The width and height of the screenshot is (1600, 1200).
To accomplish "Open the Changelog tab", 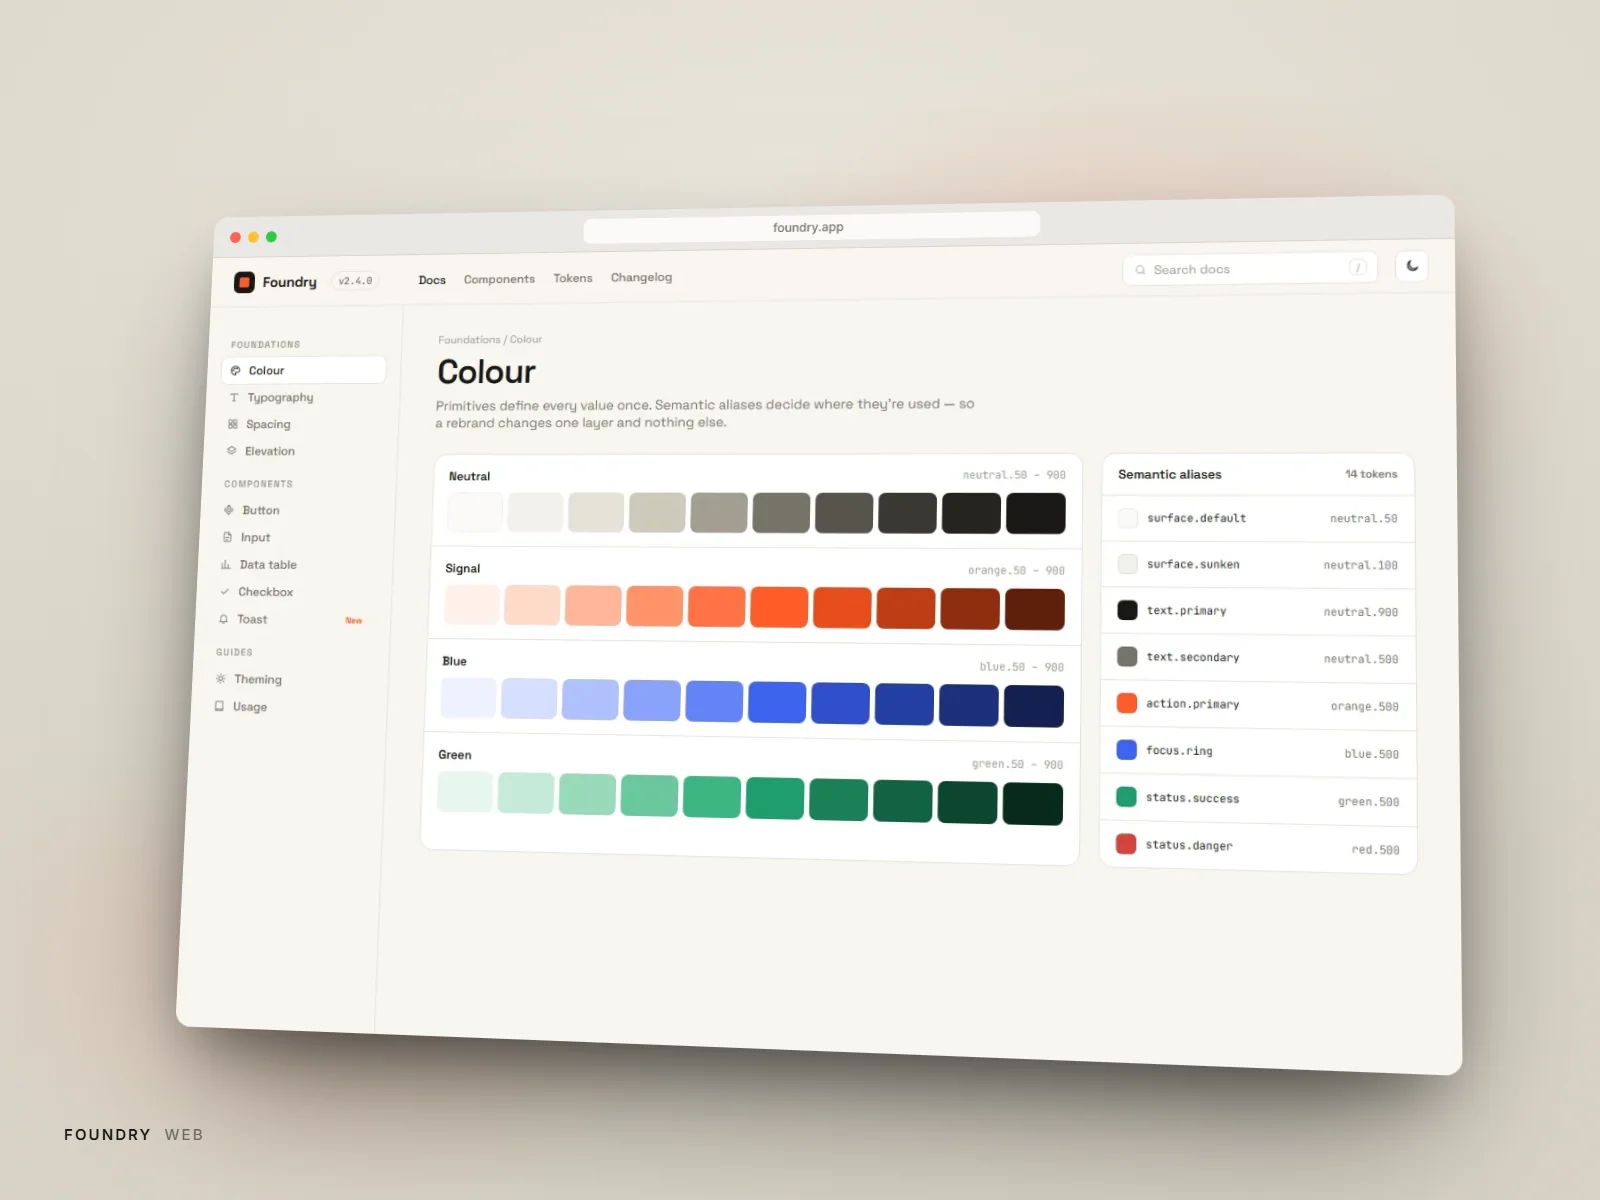I will [x=641, y=277].
